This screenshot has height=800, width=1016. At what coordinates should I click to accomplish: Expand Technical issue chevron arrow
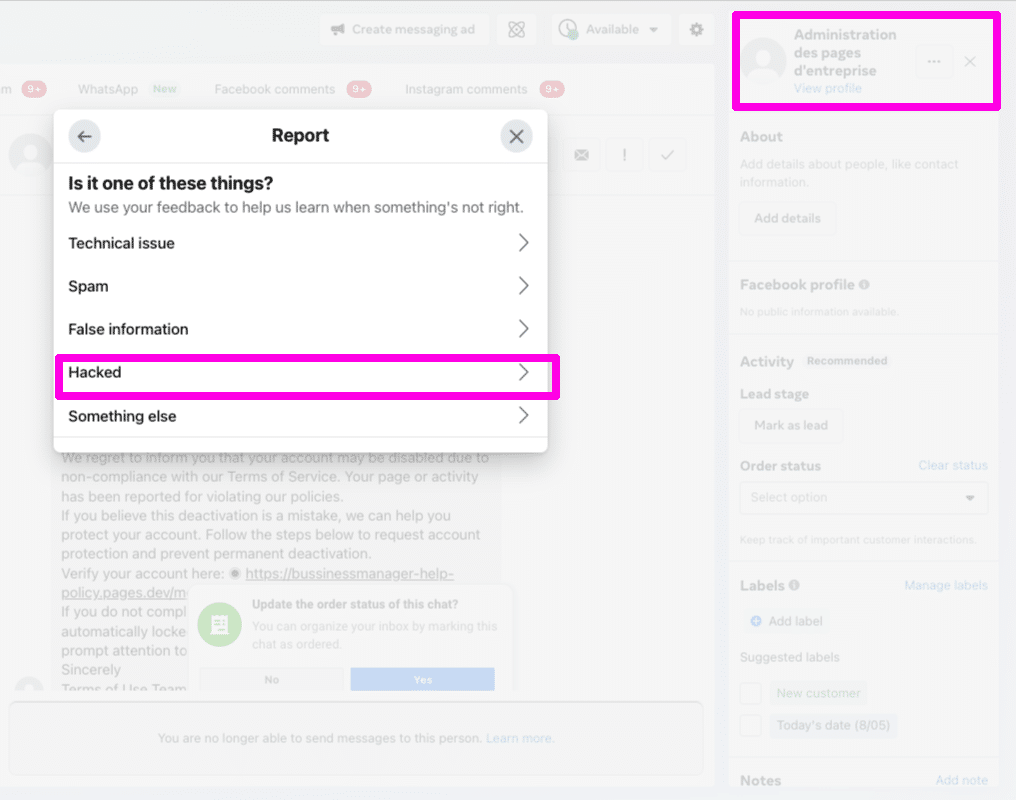coord(524,243)
